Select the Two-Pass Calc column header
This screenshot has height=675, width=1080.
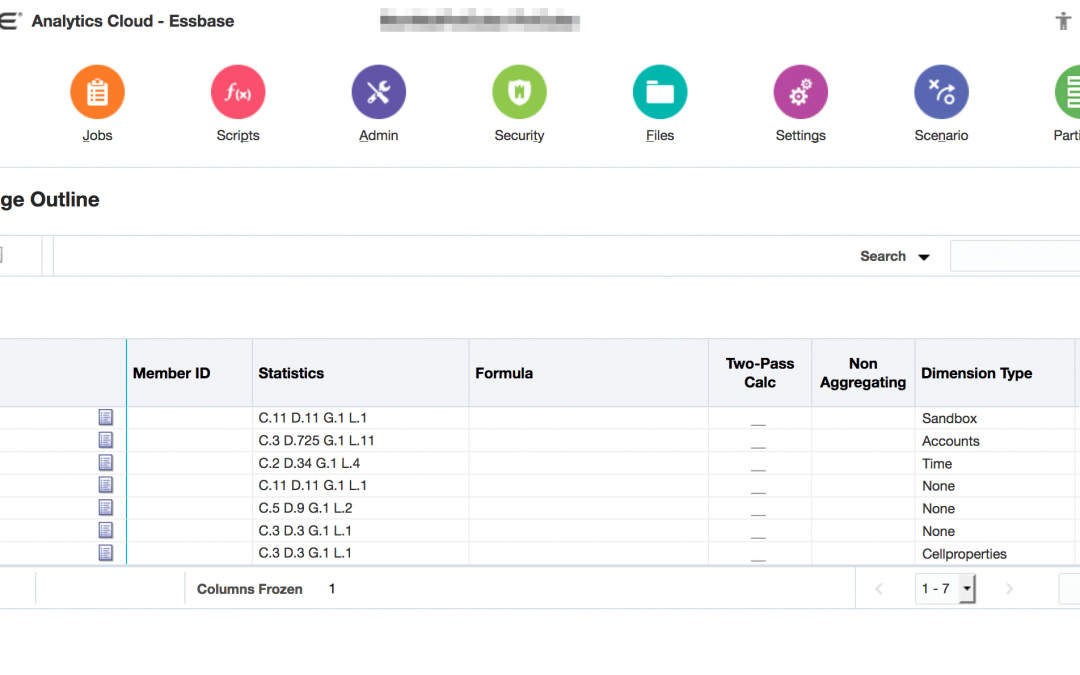tap(760, 373)
